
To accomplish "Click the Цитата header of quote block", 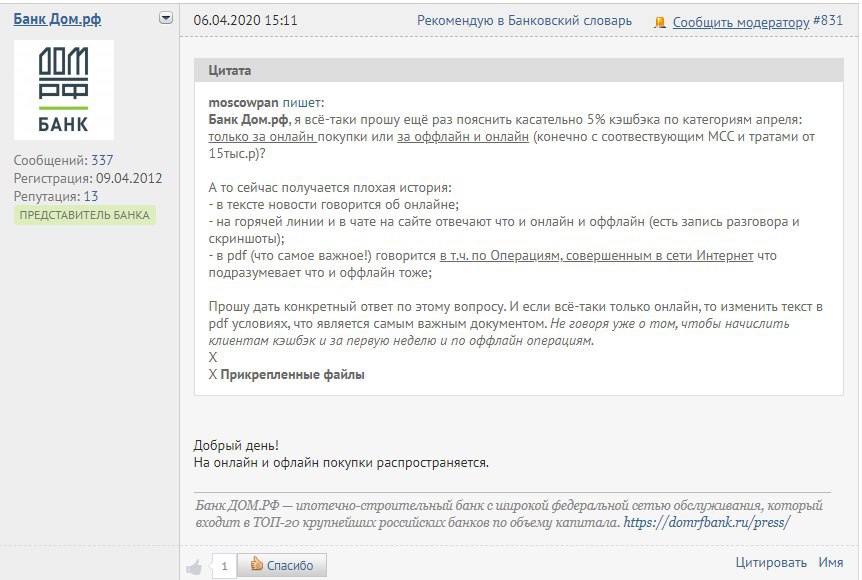I will tap(518, 70).
